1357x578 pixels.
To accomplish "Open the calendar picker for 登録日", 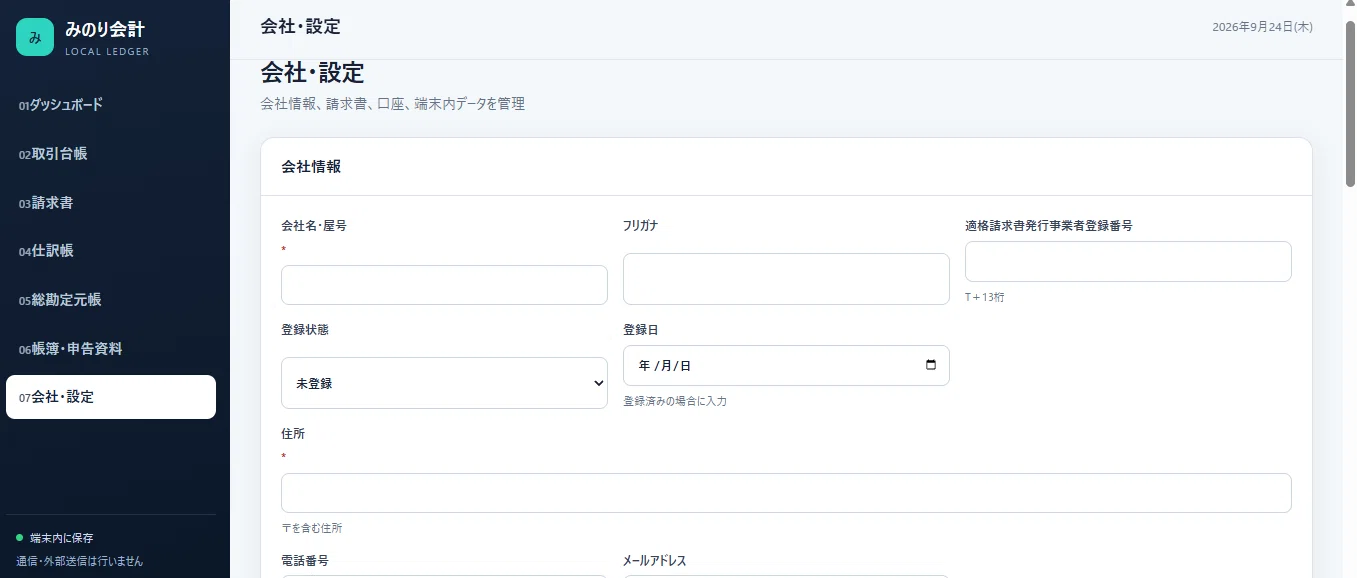I will click(931, 365).
